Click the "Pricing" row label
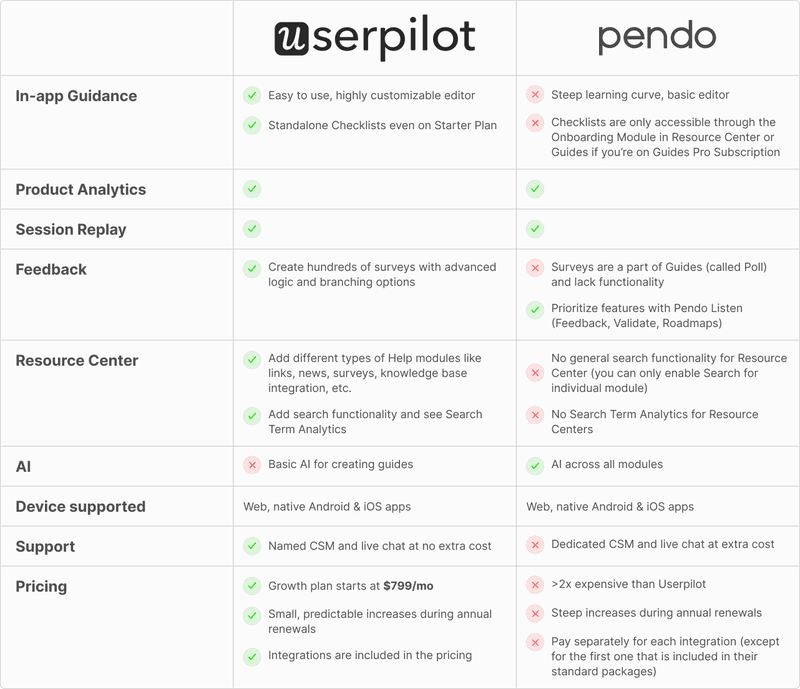 (x=41, y=587)
